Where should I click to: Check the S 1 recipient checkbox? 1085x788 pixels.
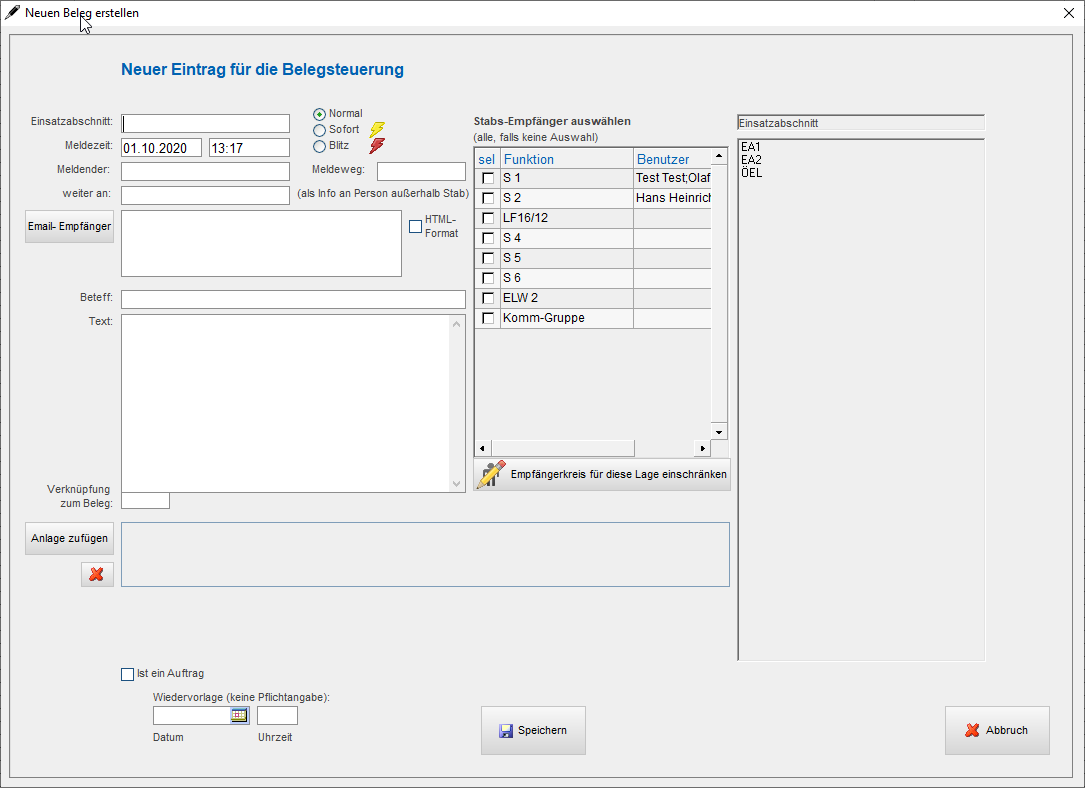[488, 178]
